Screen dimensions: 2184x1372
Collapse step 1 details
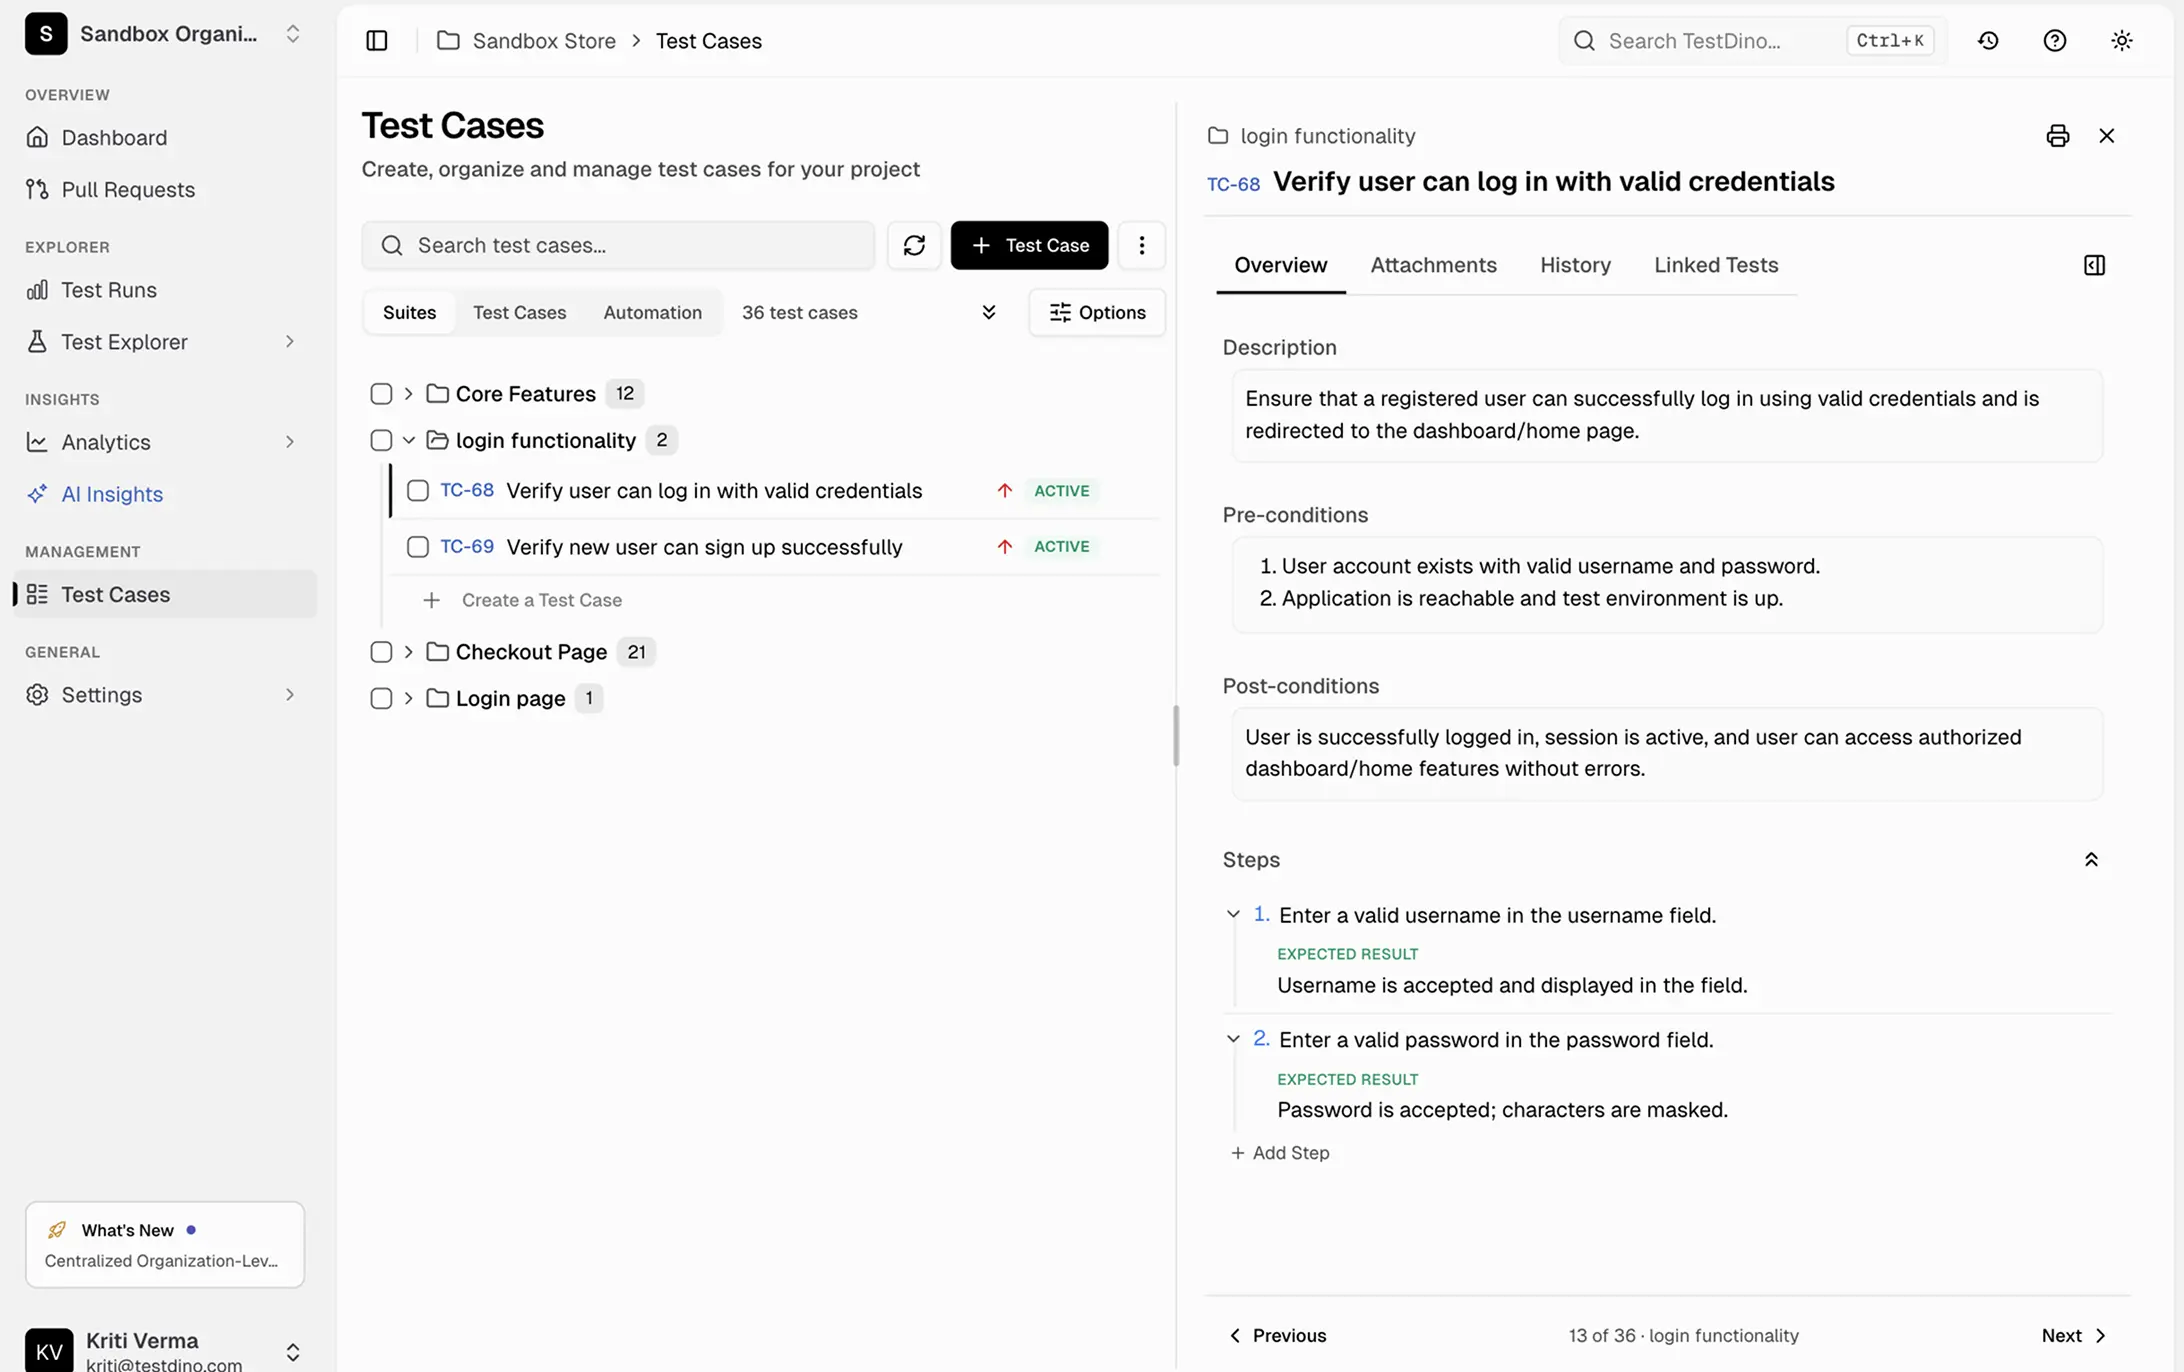tap(1233, 915)
